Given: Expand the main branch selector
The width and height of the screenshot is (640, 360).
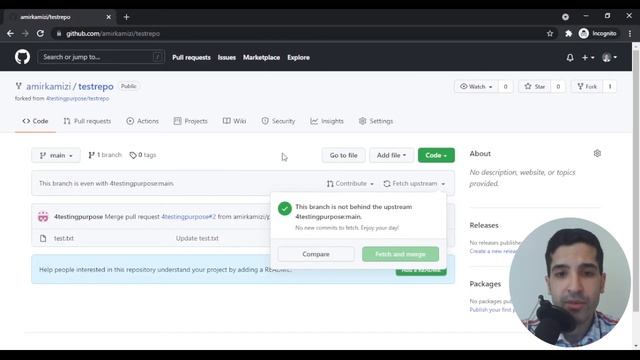Looking at the screenshot, I should [56, 156].
